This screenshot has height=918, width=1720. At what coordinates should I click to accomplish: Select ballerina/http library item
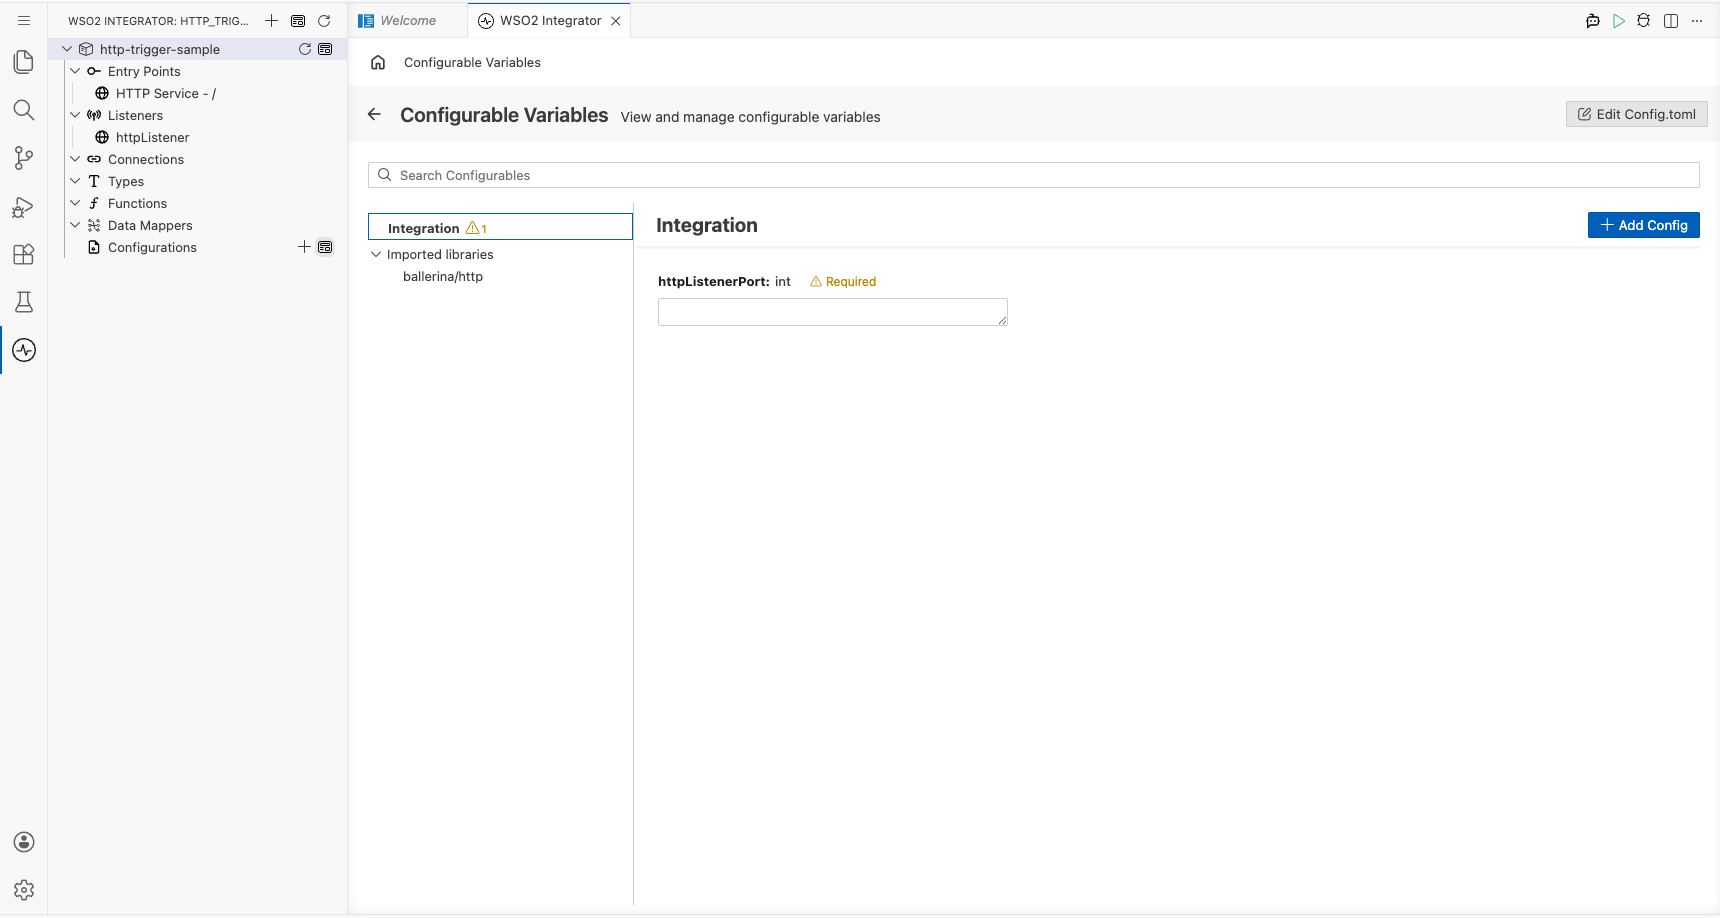(443, 276)
